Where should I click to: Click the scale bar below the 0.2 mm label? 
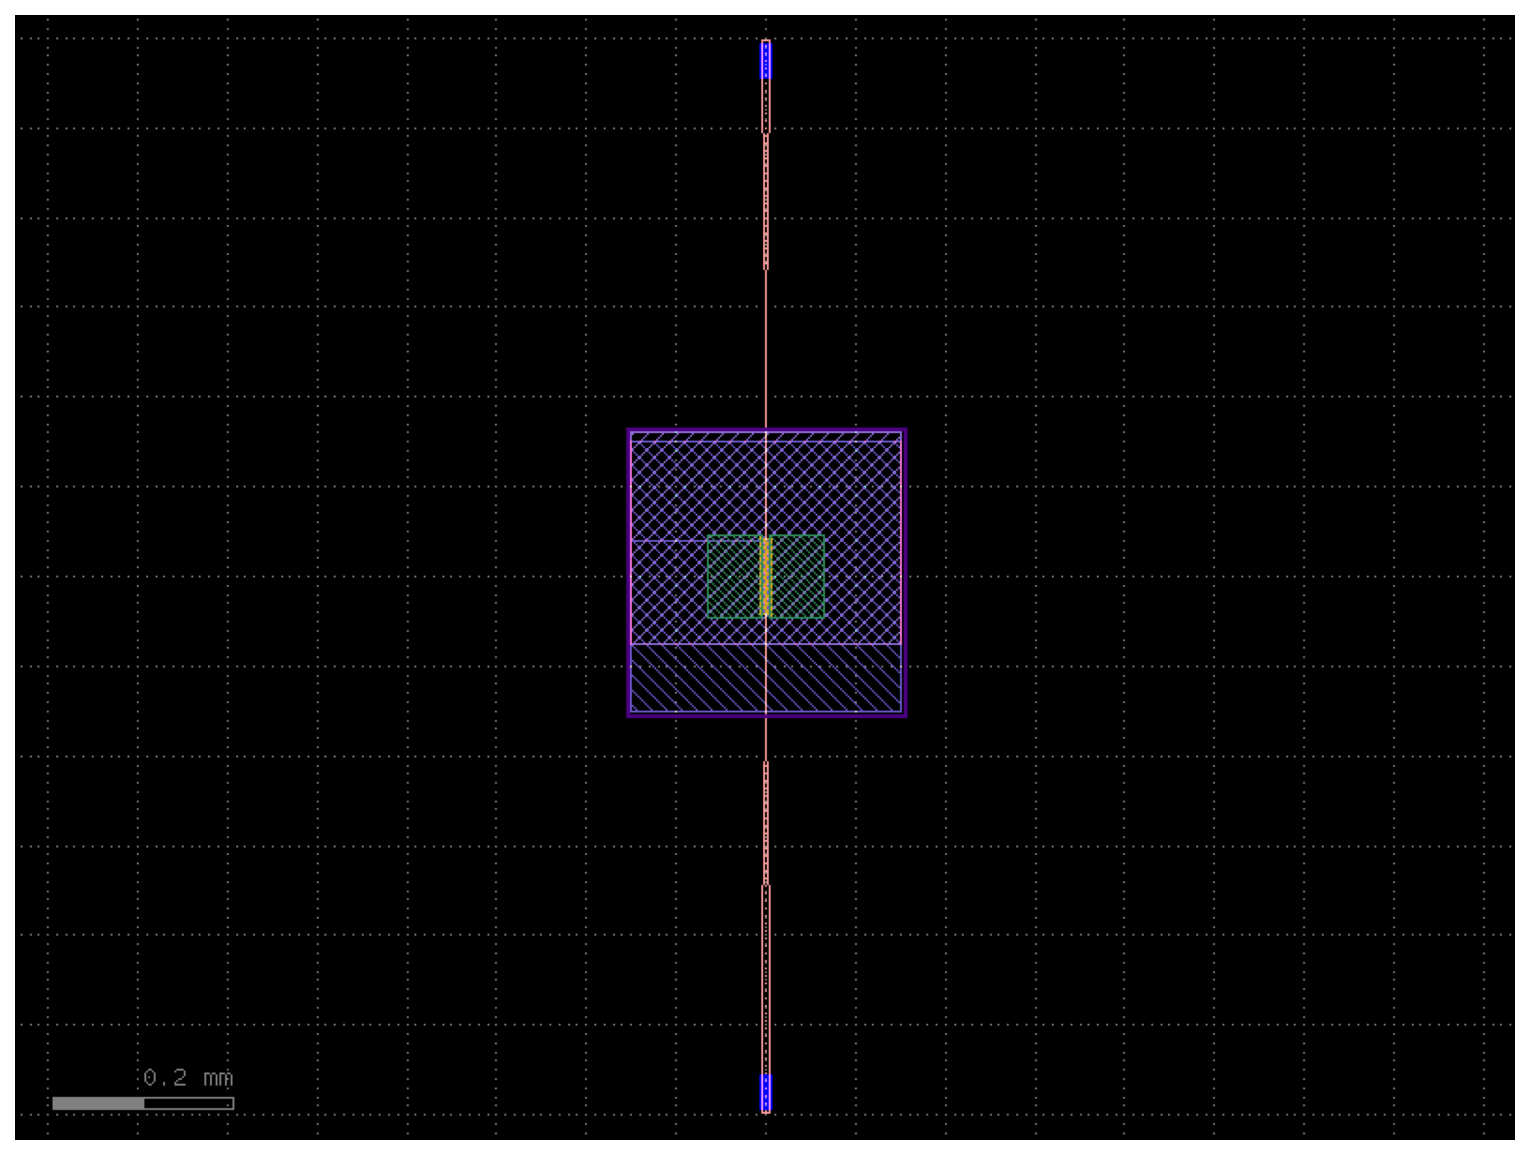tap(143, 1103)
